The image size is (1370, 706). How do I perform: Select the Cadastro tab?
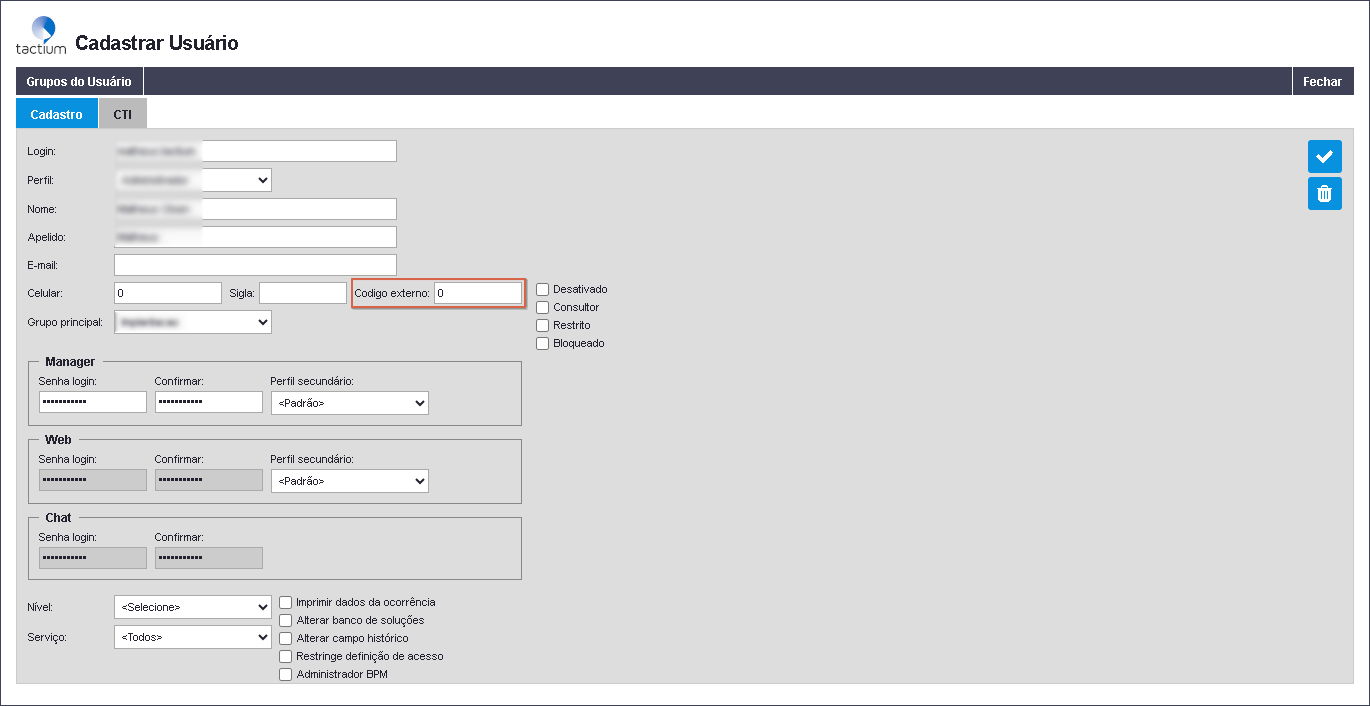click(57, 114)
